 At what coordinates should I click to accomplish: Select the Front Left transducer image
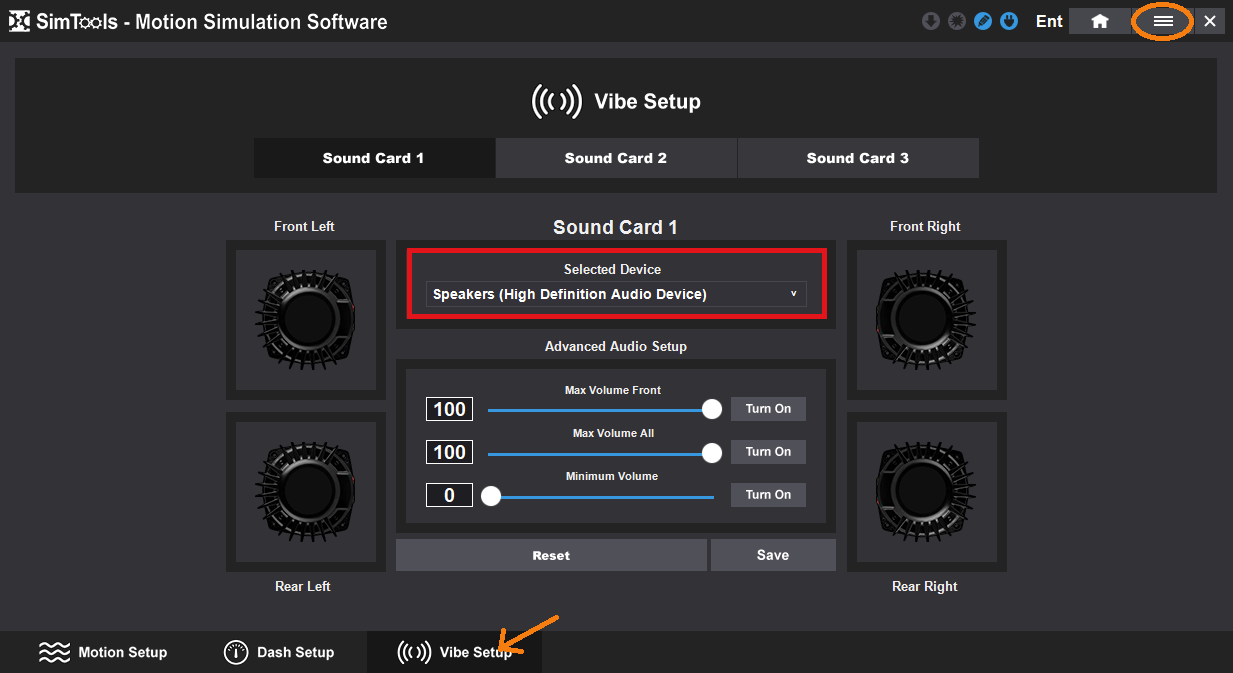306,320
